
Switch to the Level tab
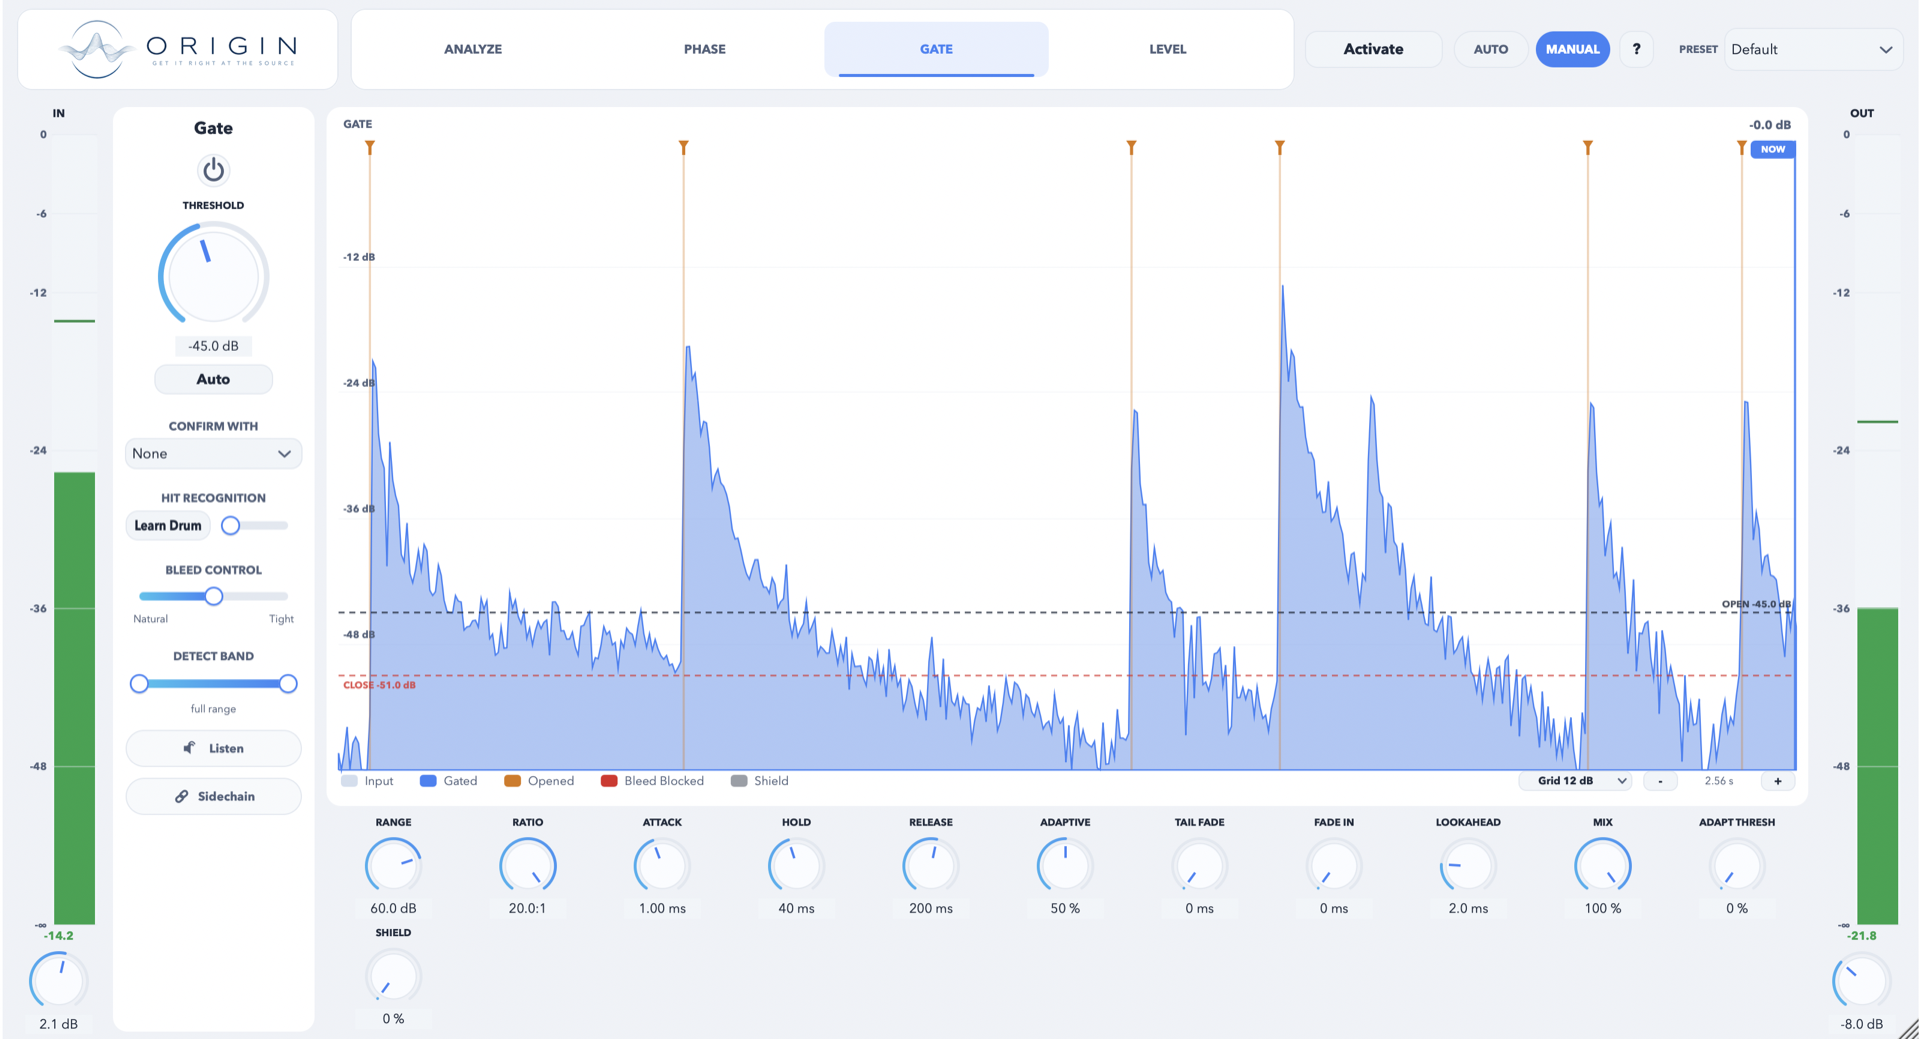pyautogui.click(x=1167, y=49)
